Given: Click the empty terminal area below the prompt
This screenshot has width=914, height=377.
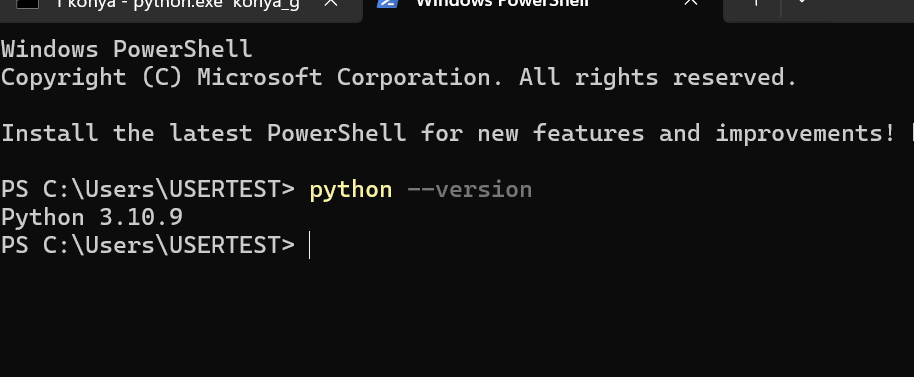Looking at the screenshot, I should (x=457, y=318).
